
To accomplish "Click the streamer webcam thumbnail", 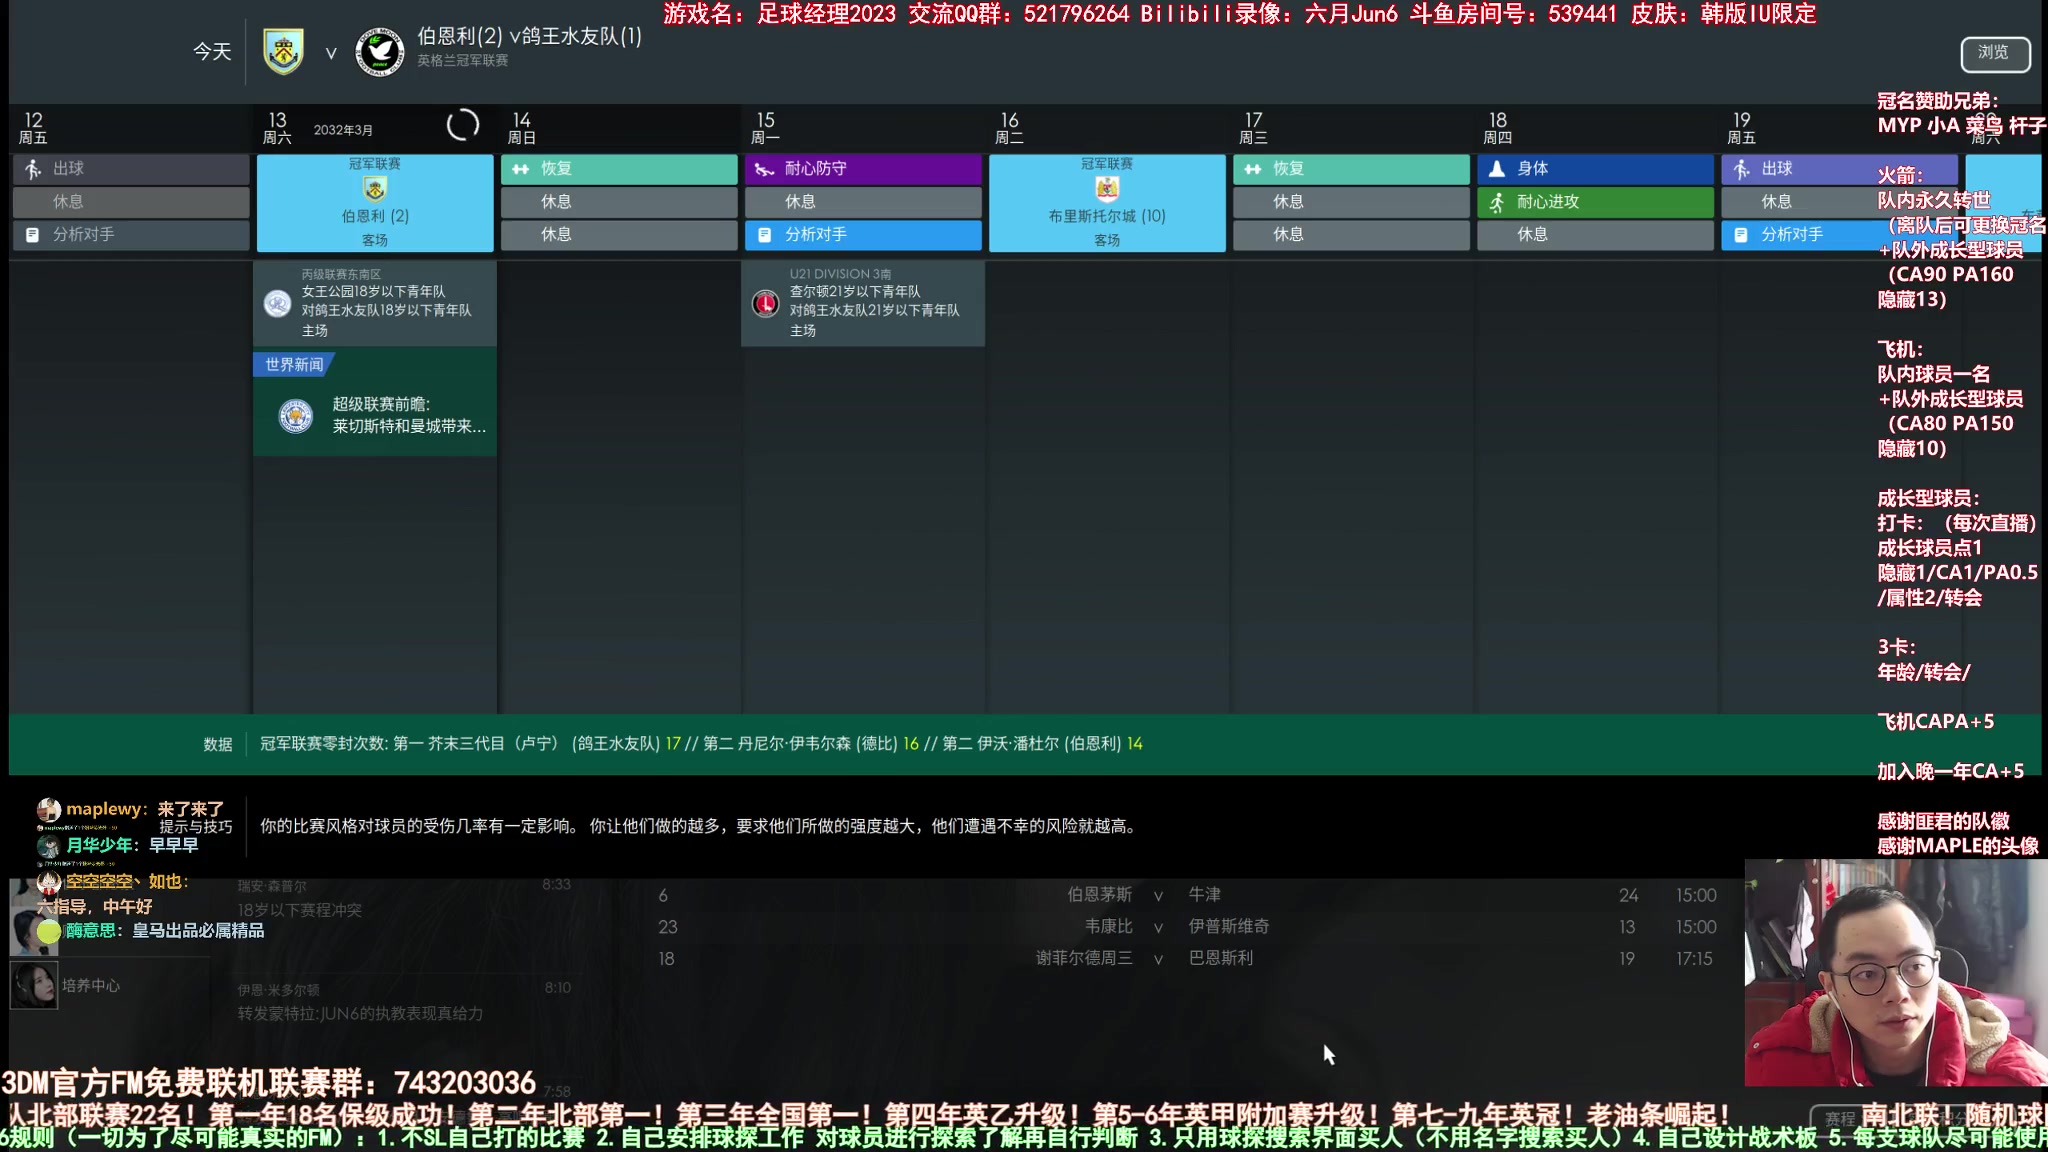I will click(x=1895, y=972).
